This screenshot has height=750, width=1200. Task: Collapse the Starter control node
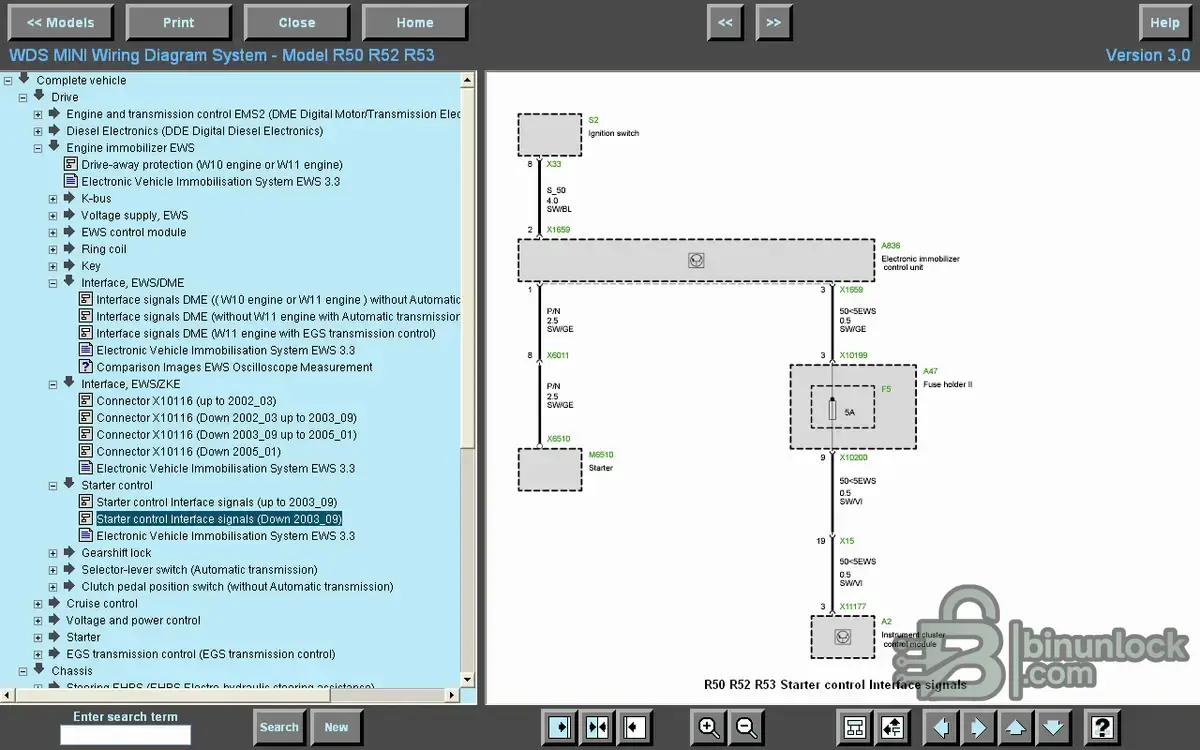[53, 485]
